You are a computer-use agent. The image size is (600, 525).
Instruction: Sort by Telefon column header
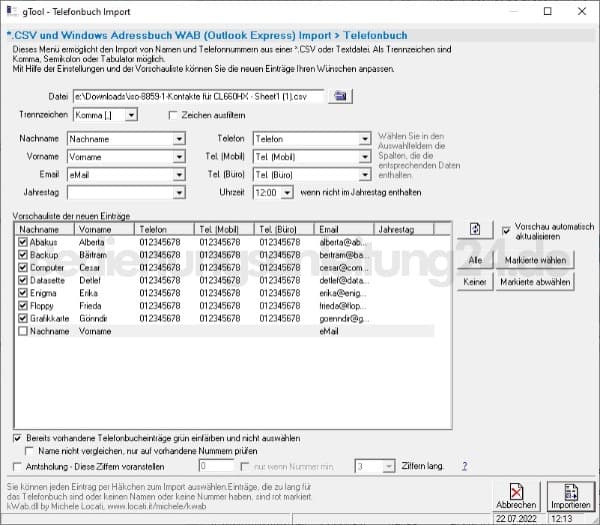164,229
